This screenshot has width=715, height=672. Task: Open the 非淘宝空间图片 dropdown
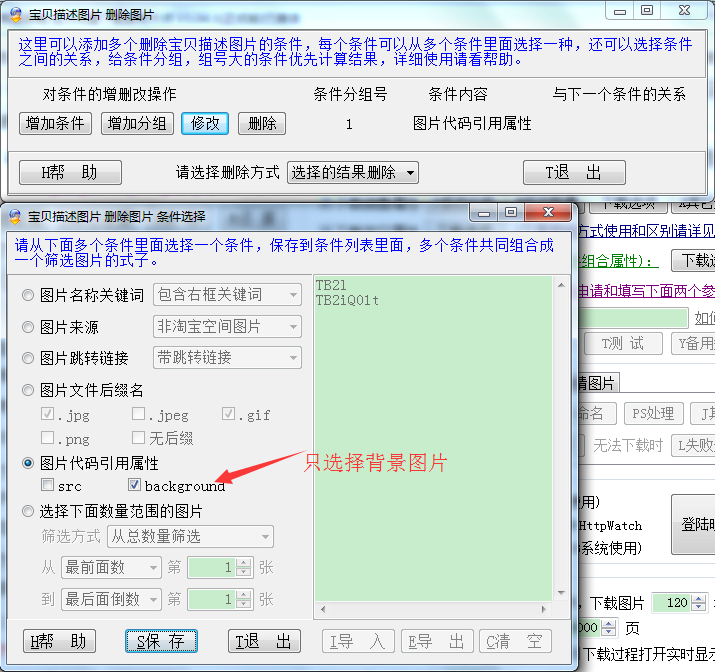pyautogui.click(x=227, y=327)
